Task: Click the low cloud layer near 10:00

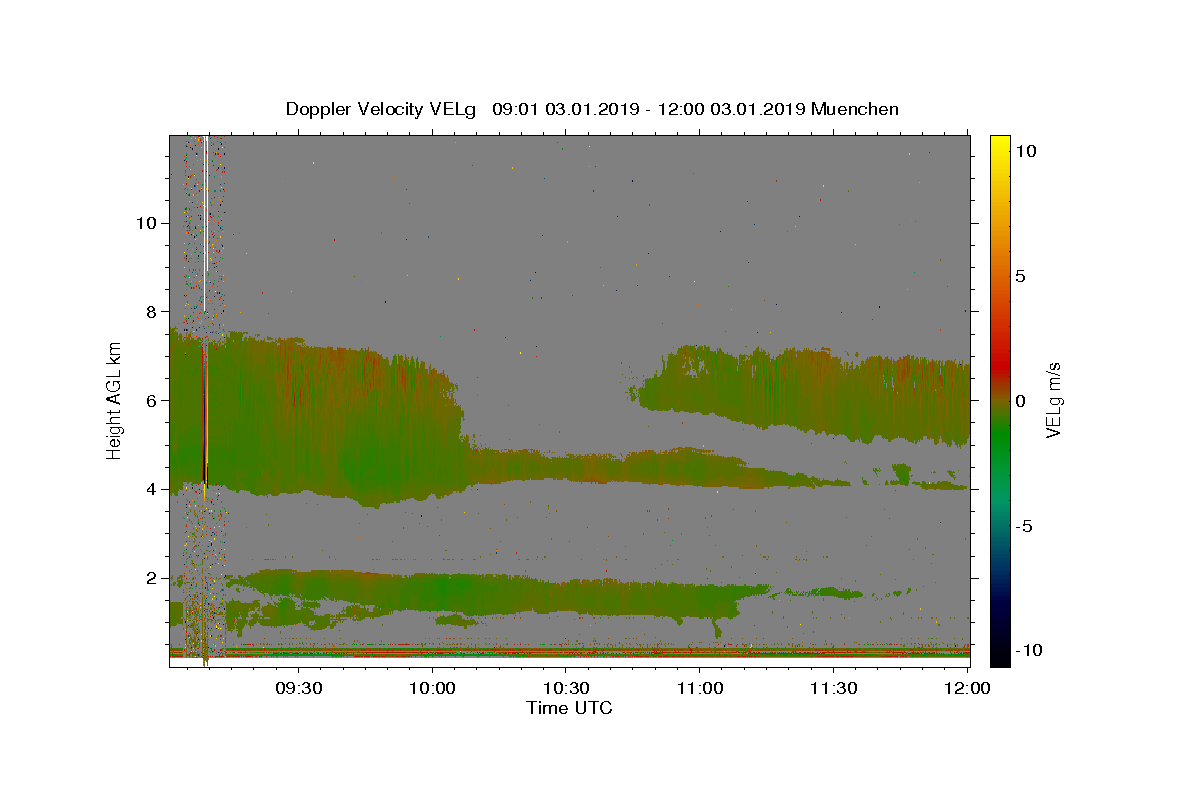Action: [432, 592]
